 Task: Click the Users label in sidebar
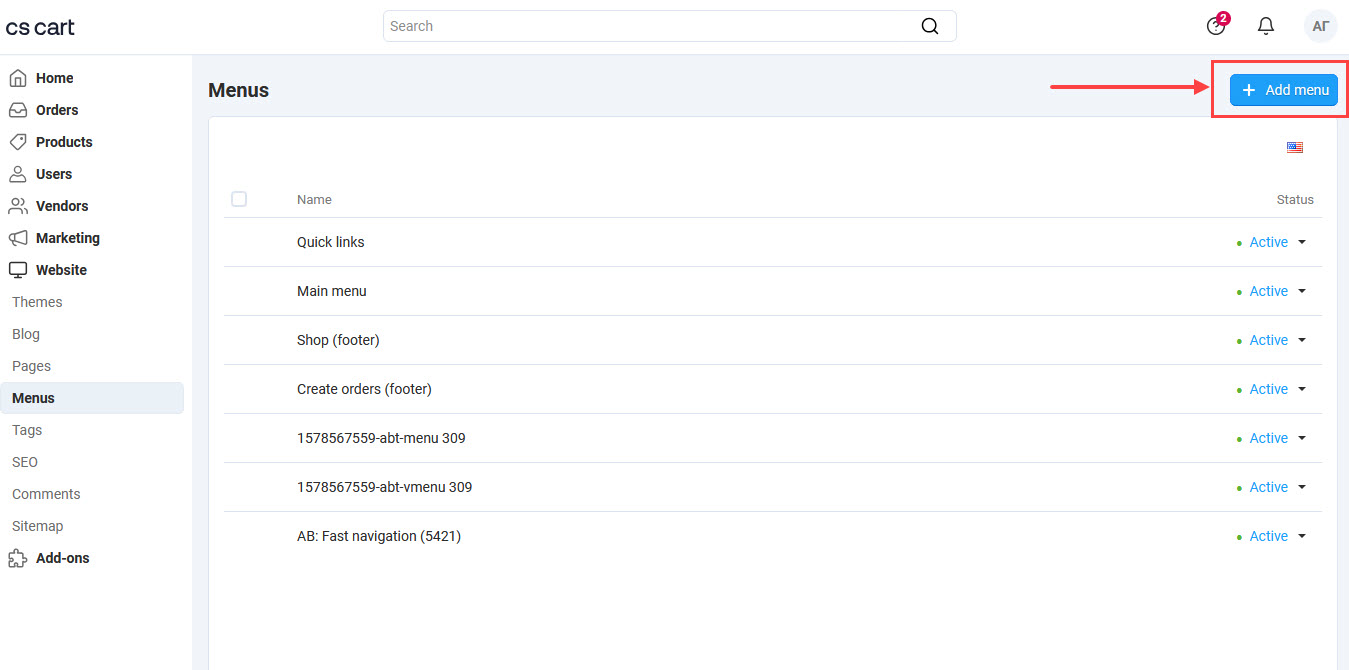(54, 174)
